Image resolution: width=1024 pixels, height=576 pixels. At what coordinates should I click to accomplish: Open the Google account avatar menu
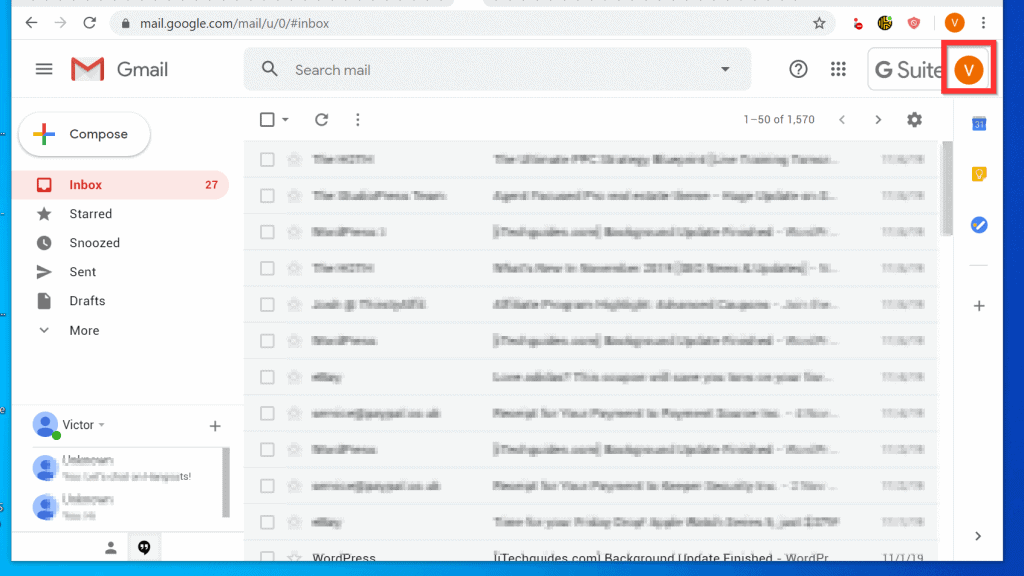968,69
